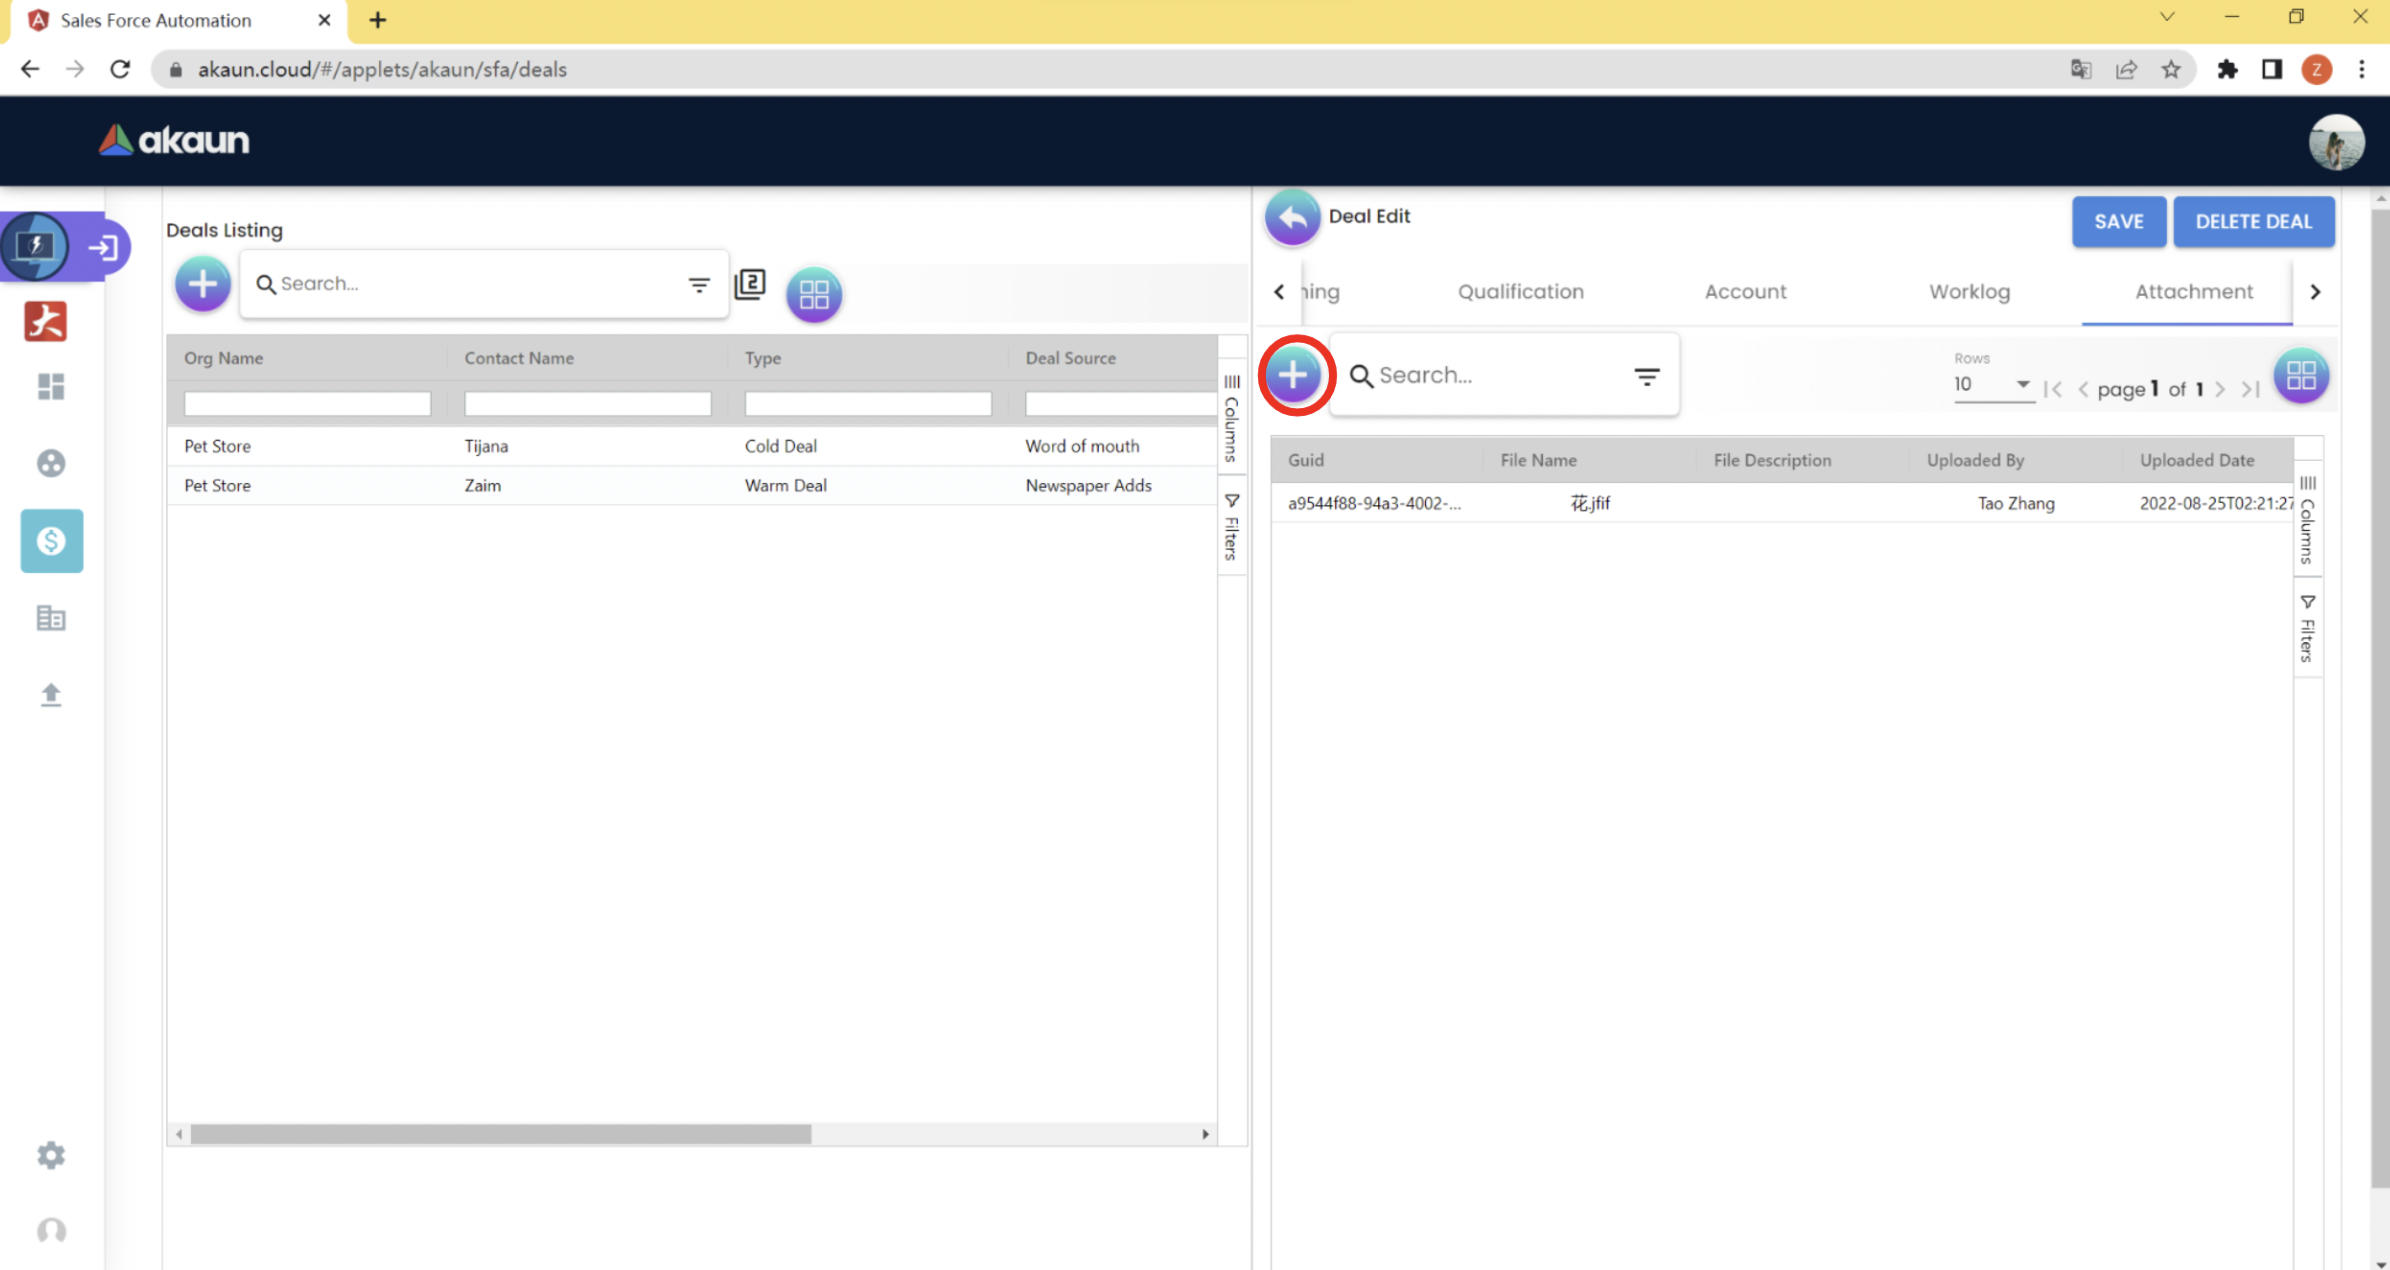Toggle the Deals Listing Columns side panel
The image size is (2390, 1270).
tap(1232, 418)
